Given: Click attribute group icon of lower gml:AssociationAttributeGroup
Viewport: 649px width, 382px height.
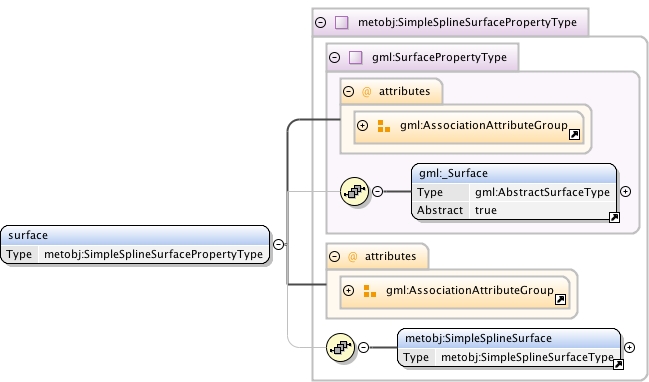Looking at the screenshot, I should (370, 291).
